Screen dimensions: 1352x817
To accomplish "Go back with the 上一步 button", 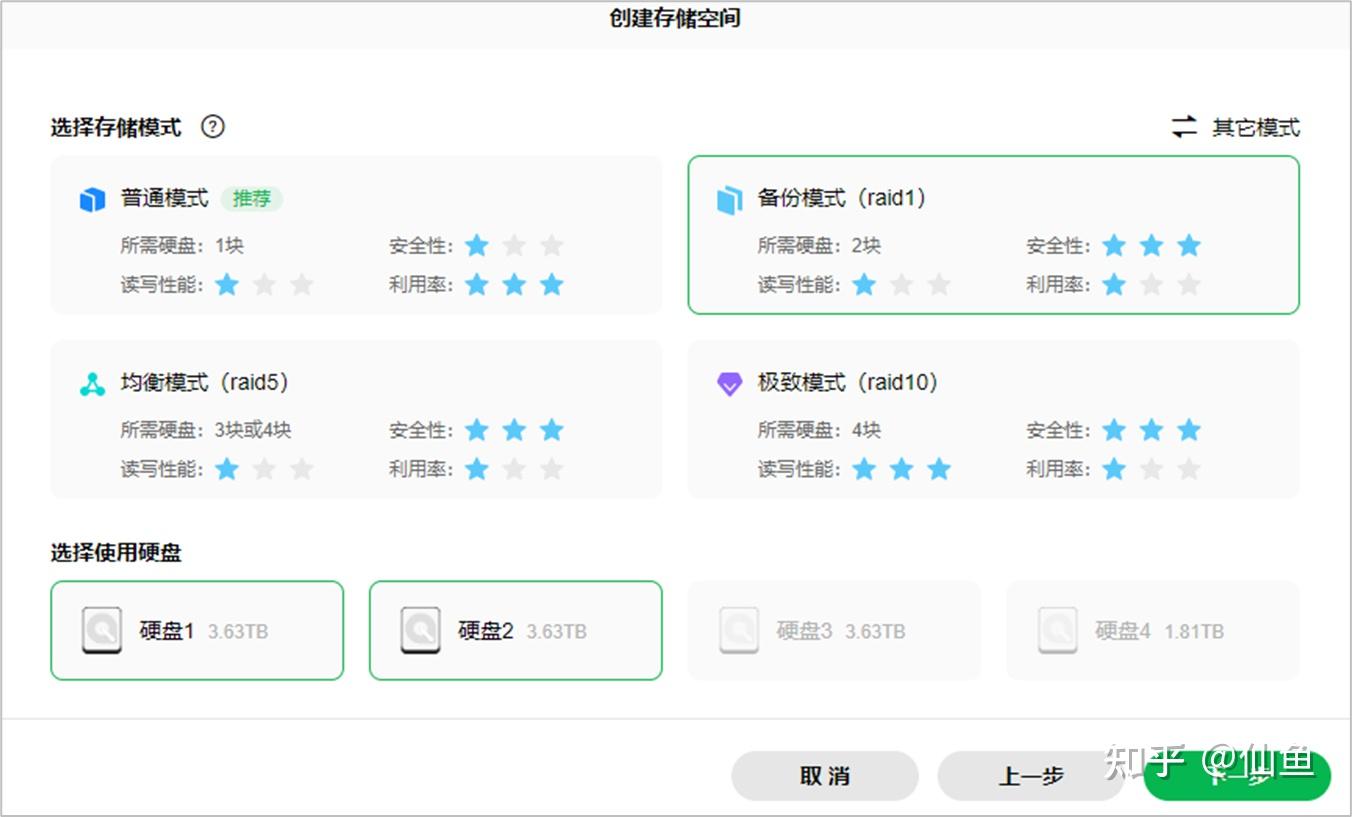I will [1030, 776].
